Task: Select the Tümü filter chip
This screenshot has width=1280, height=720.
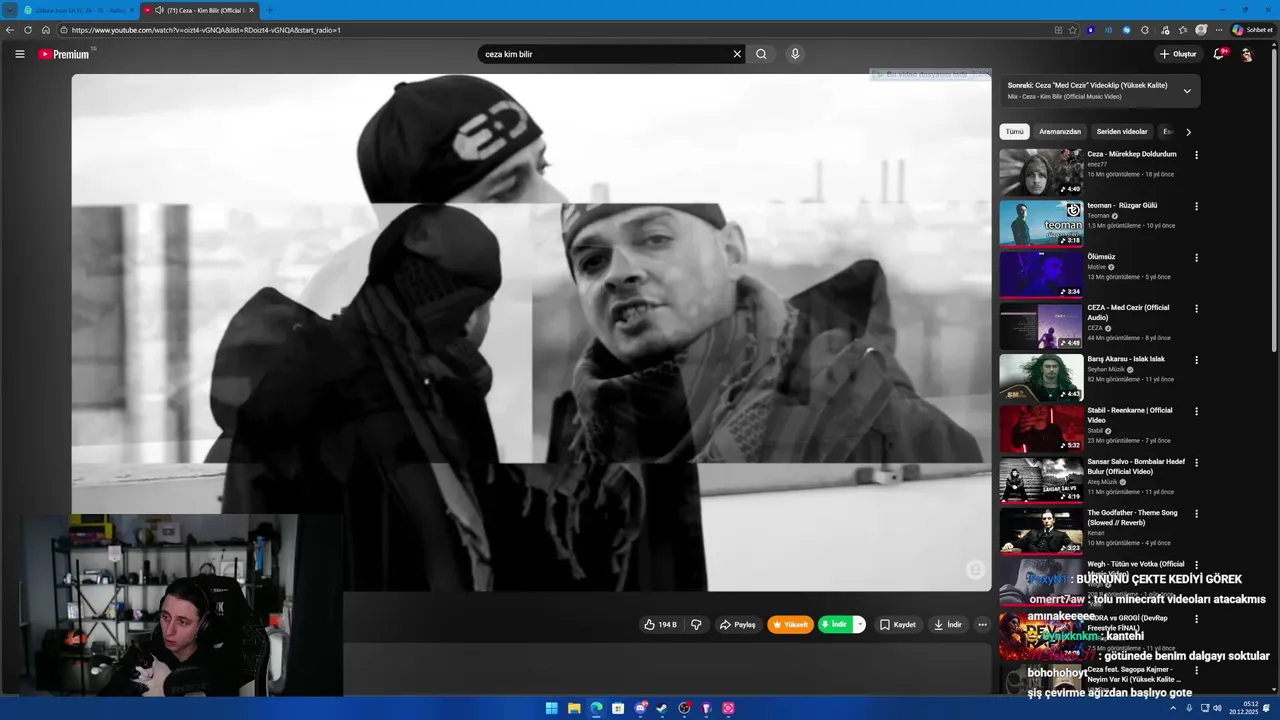Action: pos(1014,131)
